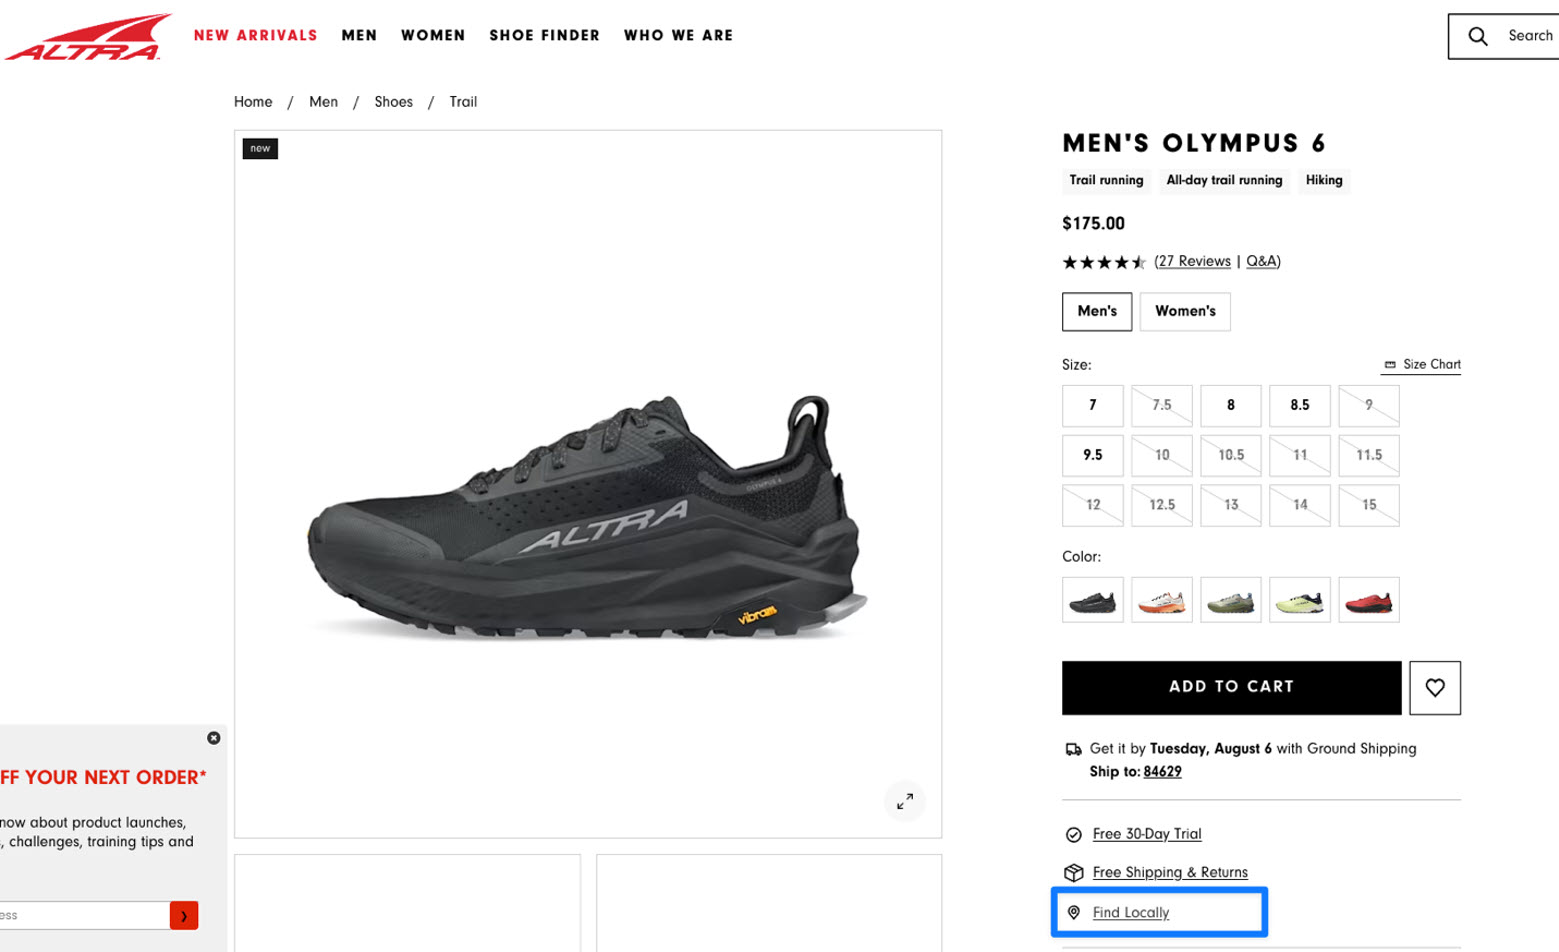Choose size 8.5

pyautogui.click(x=1299, y=405)
